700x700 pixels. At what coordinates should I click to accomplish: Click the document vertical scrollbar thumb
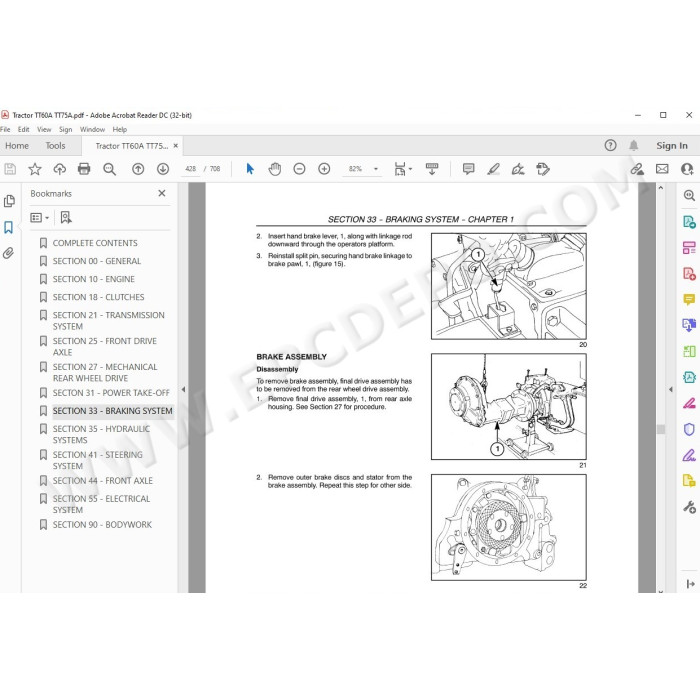coord(661,429)
